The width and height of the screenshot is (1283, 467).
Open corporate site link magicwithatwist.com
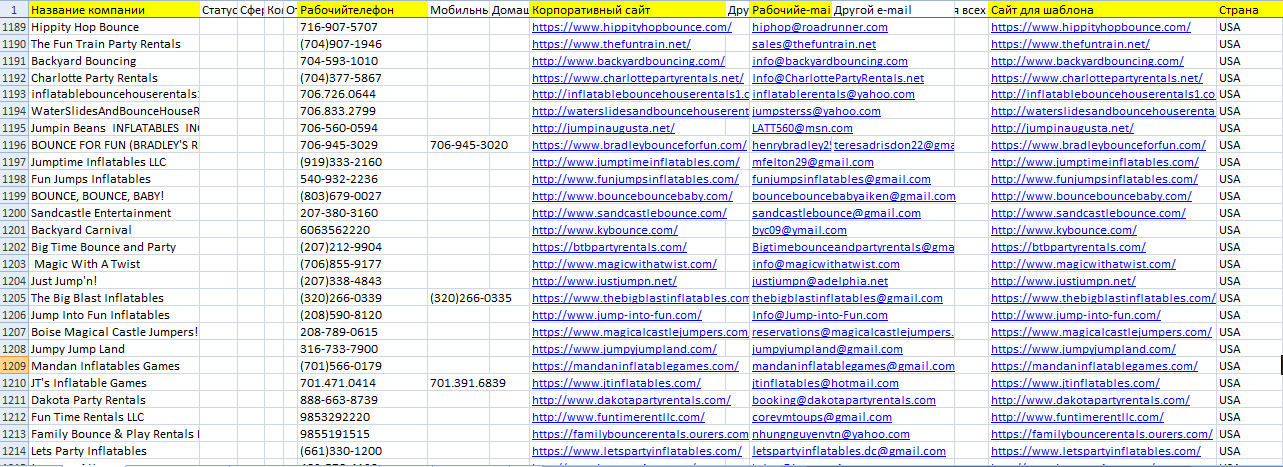click(624, 264)
